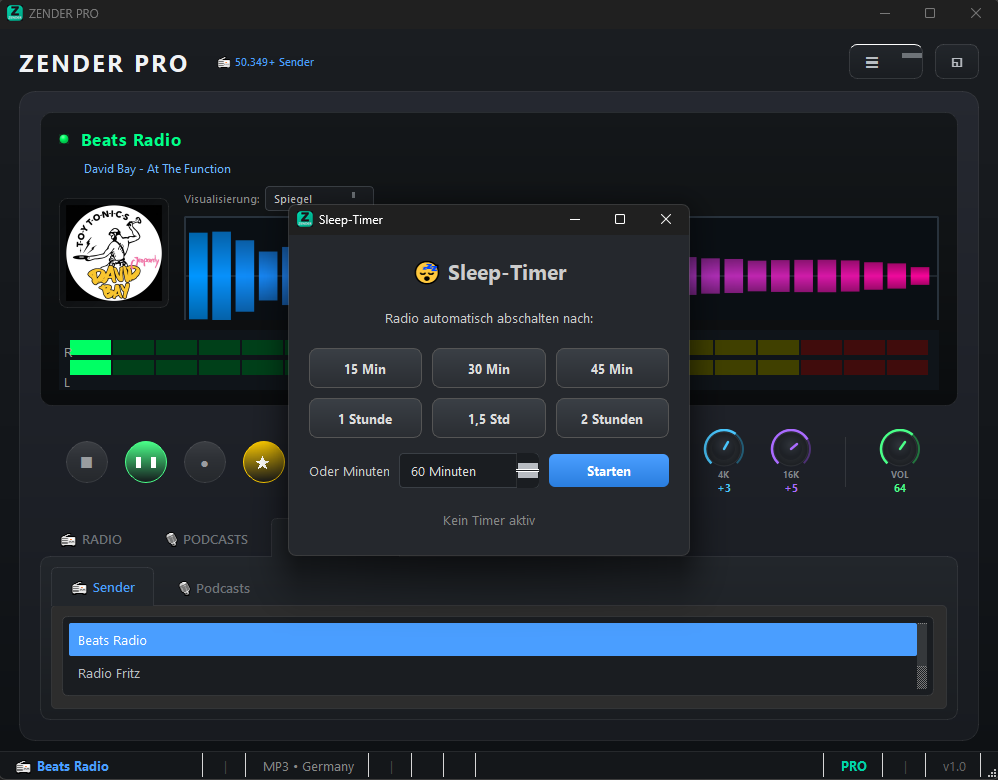Click the VOL volume knob
998x780 pixels.
899,447
